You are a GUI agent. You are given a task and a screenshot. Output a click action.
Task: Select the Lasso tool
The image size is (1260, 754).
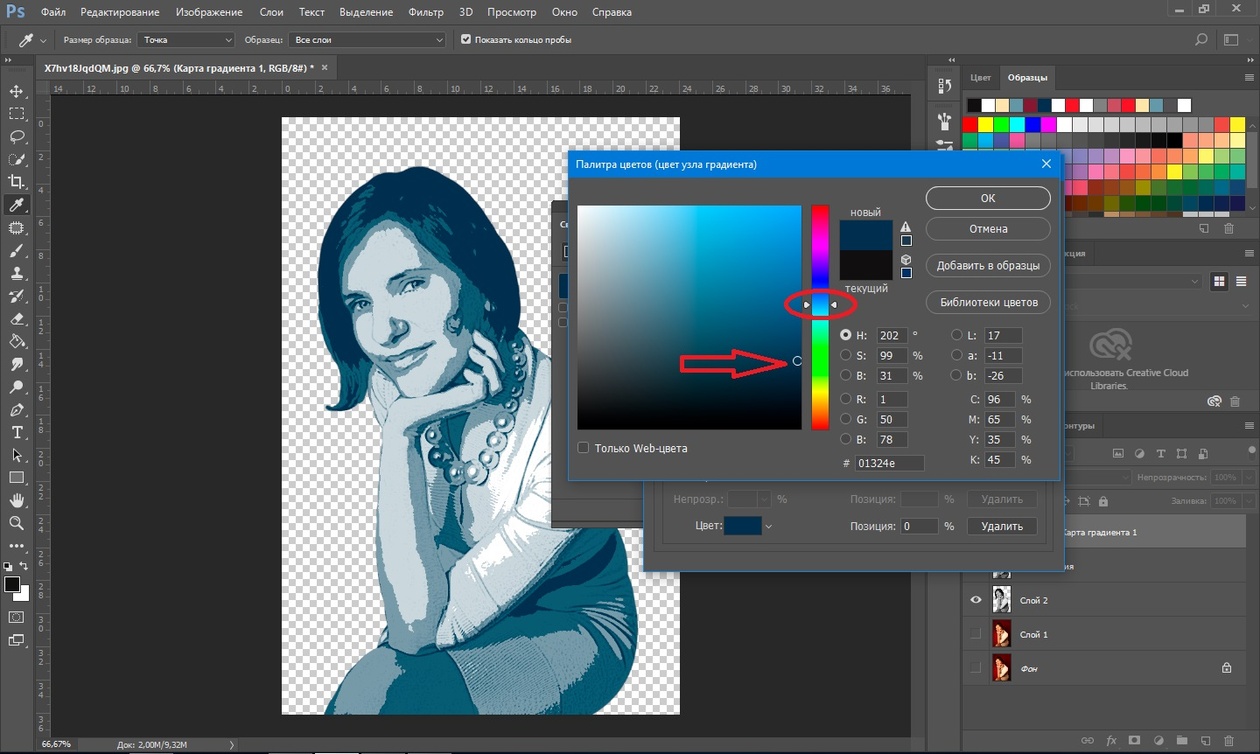tap(17, 136)
